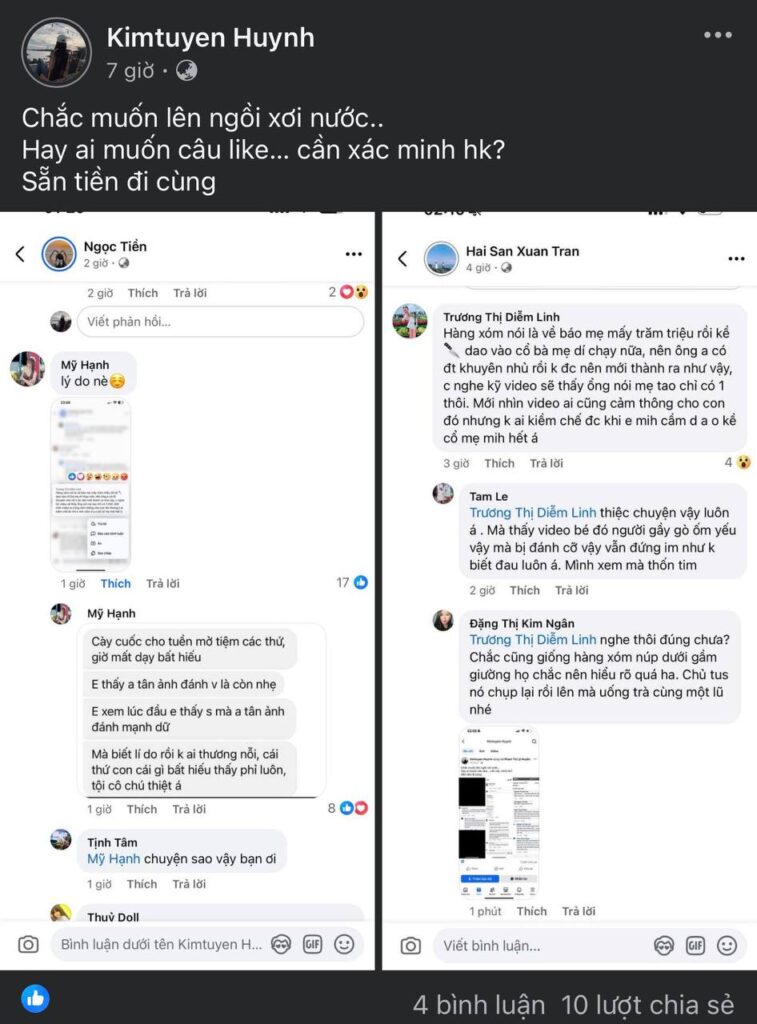This screenshot has width=757, height=1024.
Task: Tap camera icon in left comment bar
Action: coord(29,944)
